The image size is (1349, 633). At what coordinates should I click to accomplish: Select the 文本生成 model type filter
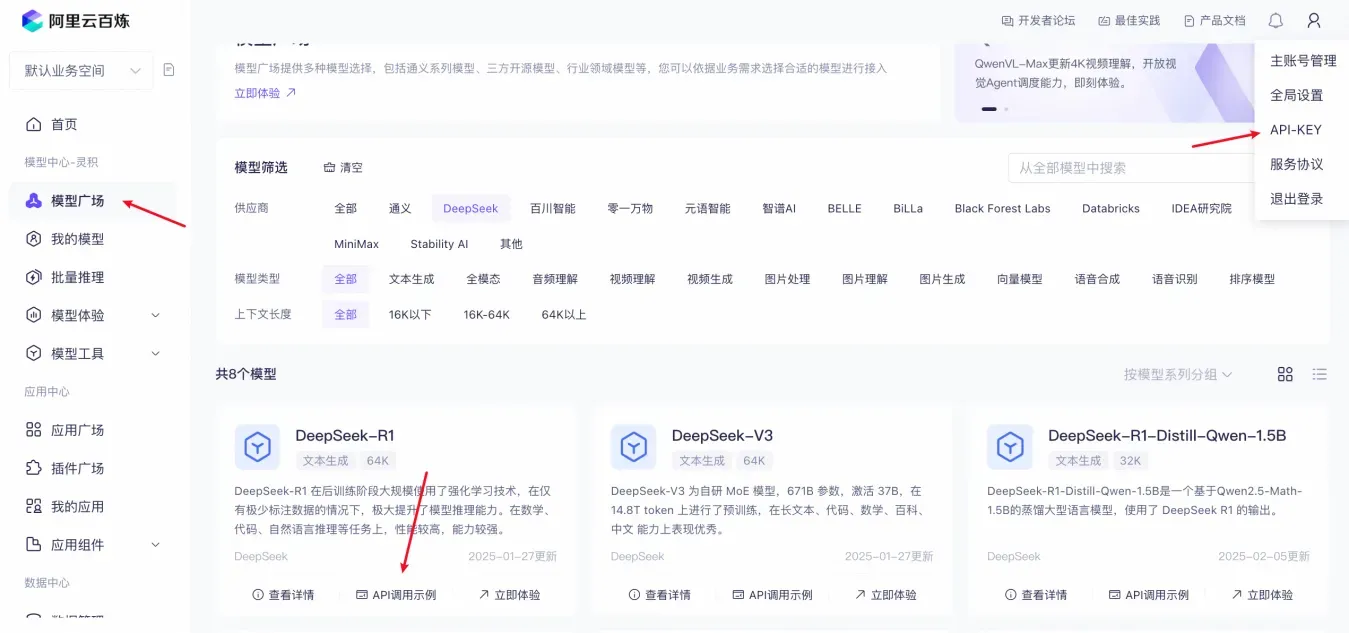point(412,279)
